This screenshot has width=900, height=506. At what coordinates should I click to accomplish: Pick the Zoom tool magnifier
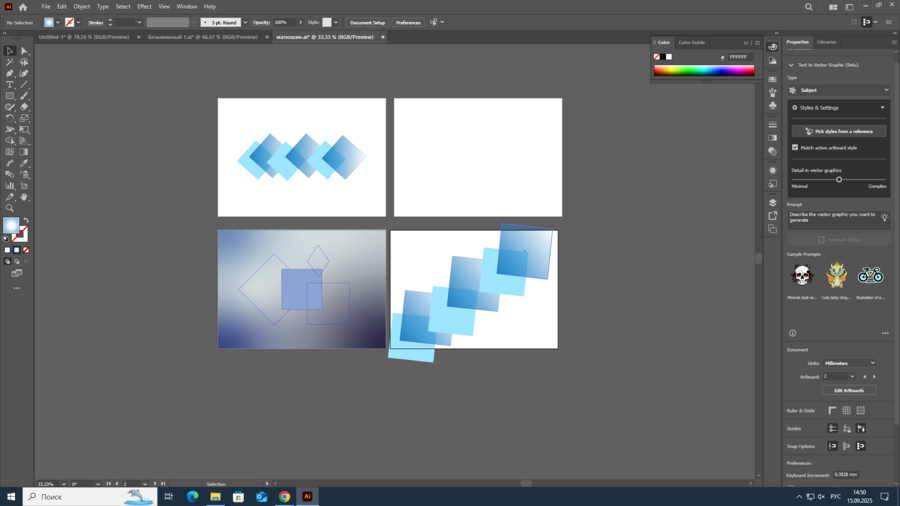[10, 208]
